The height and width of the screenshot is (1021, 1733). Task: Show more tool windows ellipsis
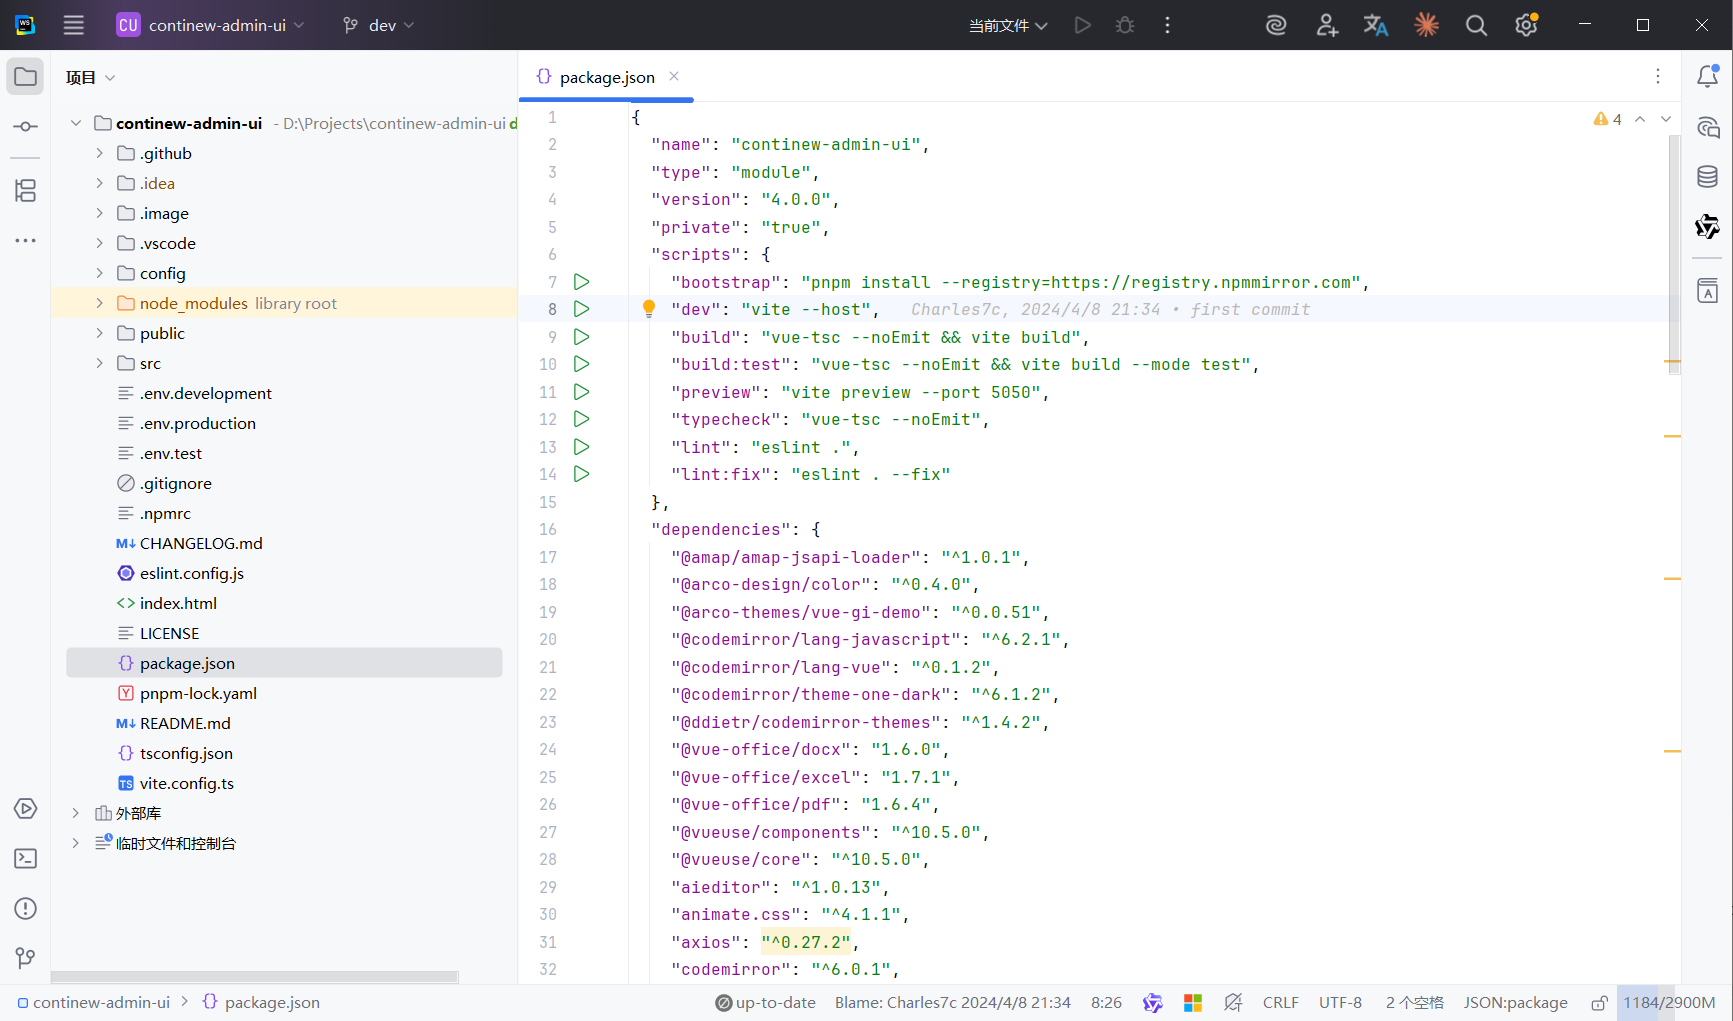point(25,241)
